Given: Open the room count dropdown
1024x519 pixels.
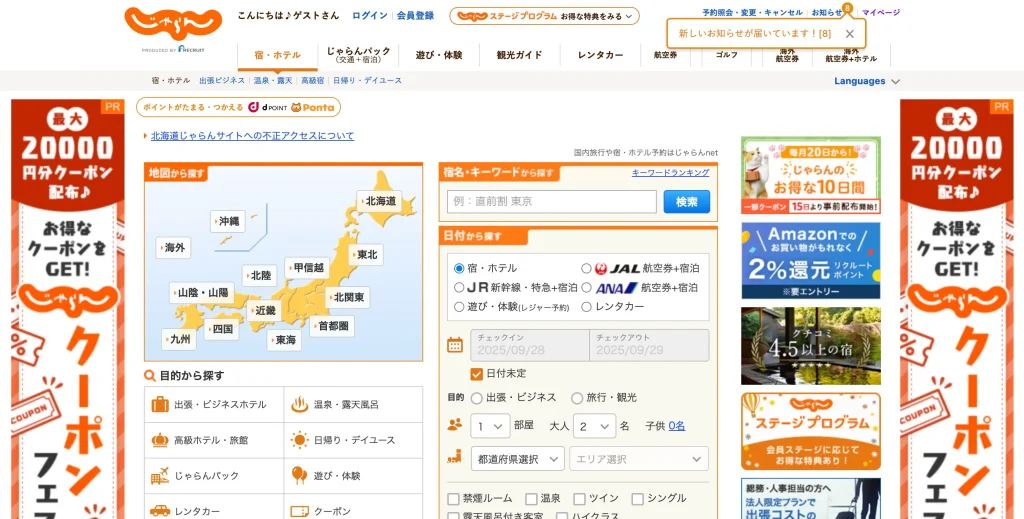Looking at the screenshot, I should pos(490,426).
